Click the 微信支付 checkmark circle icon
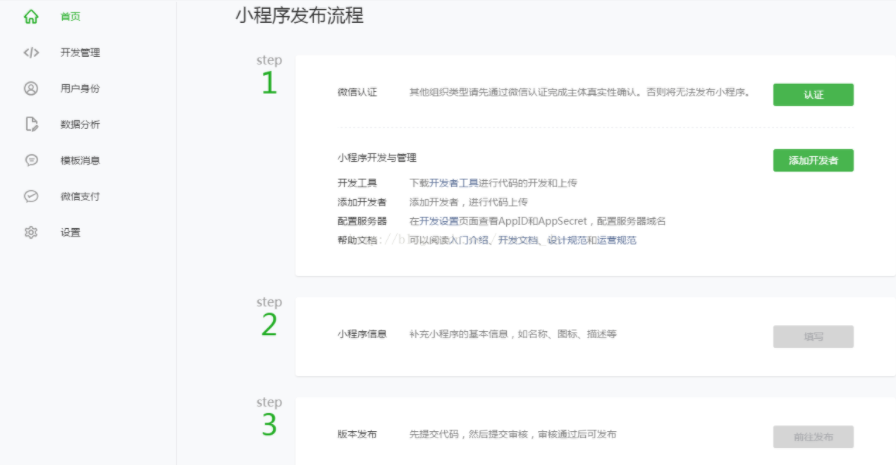Image resolution: width=896 pixels, height=476 pixels. click(31, 196)
